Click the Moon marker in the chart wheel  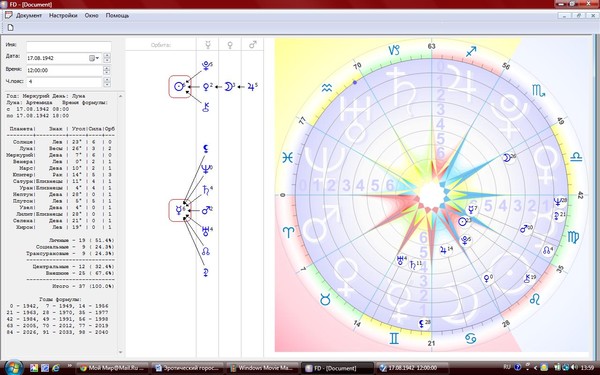pos(508,158)
